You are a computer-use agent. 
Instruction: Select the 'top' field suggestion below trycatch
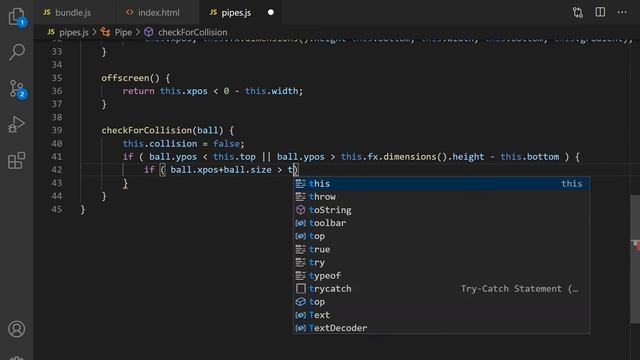pos(442,302)
